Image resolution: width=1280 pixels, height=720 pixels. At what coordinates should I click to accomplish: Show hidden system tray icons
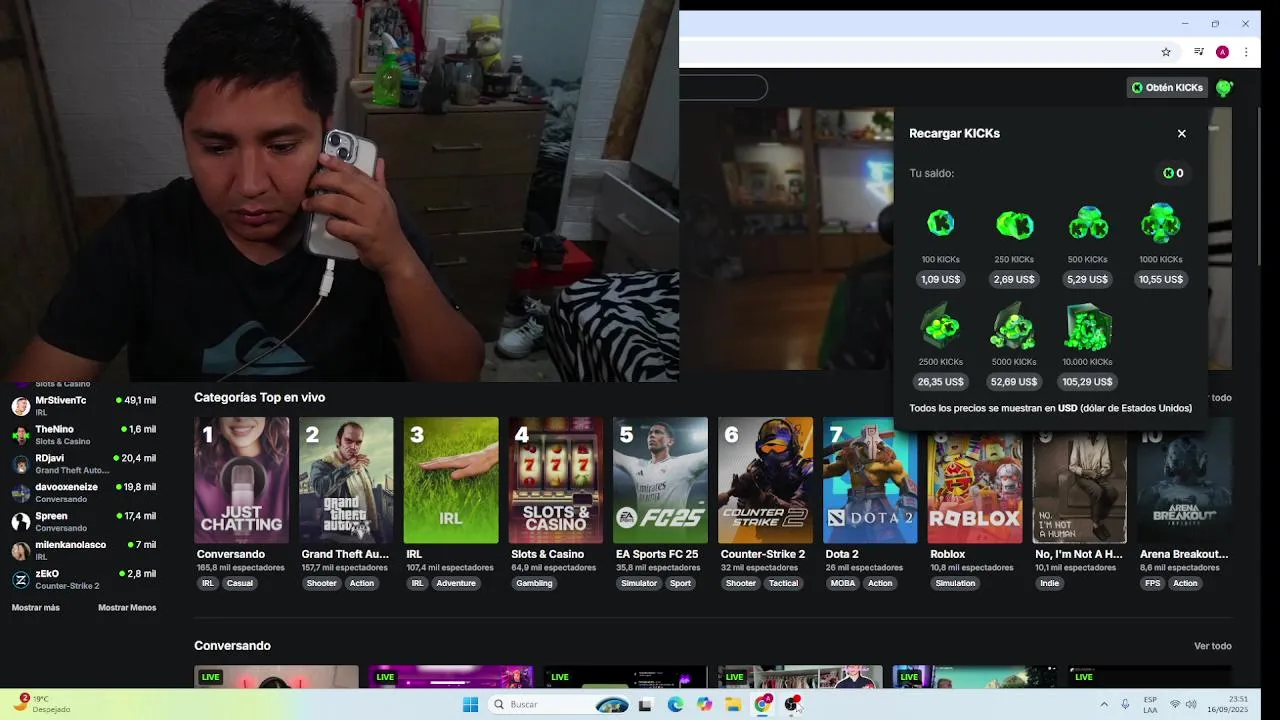(1104, 704)
